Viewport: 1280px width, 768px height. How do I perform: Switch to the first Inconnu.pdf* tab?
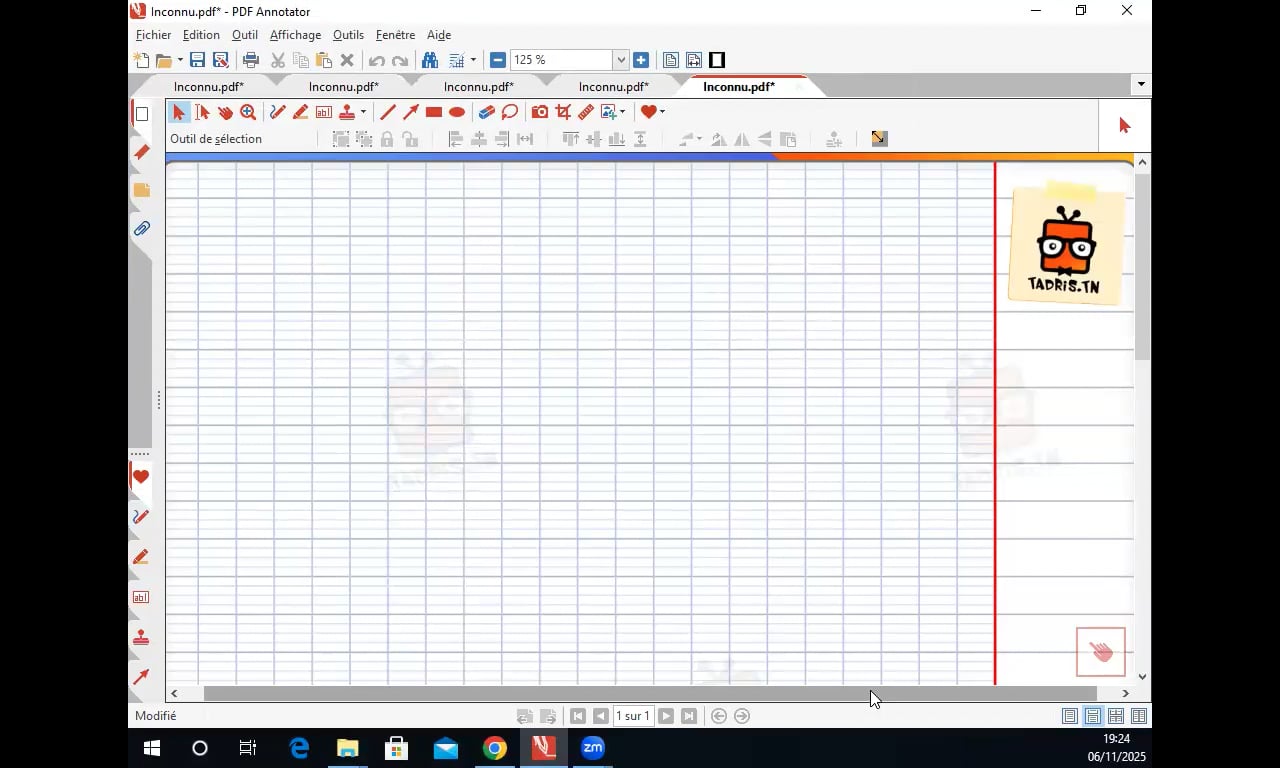pyautogui.click(x=208, y=87)
